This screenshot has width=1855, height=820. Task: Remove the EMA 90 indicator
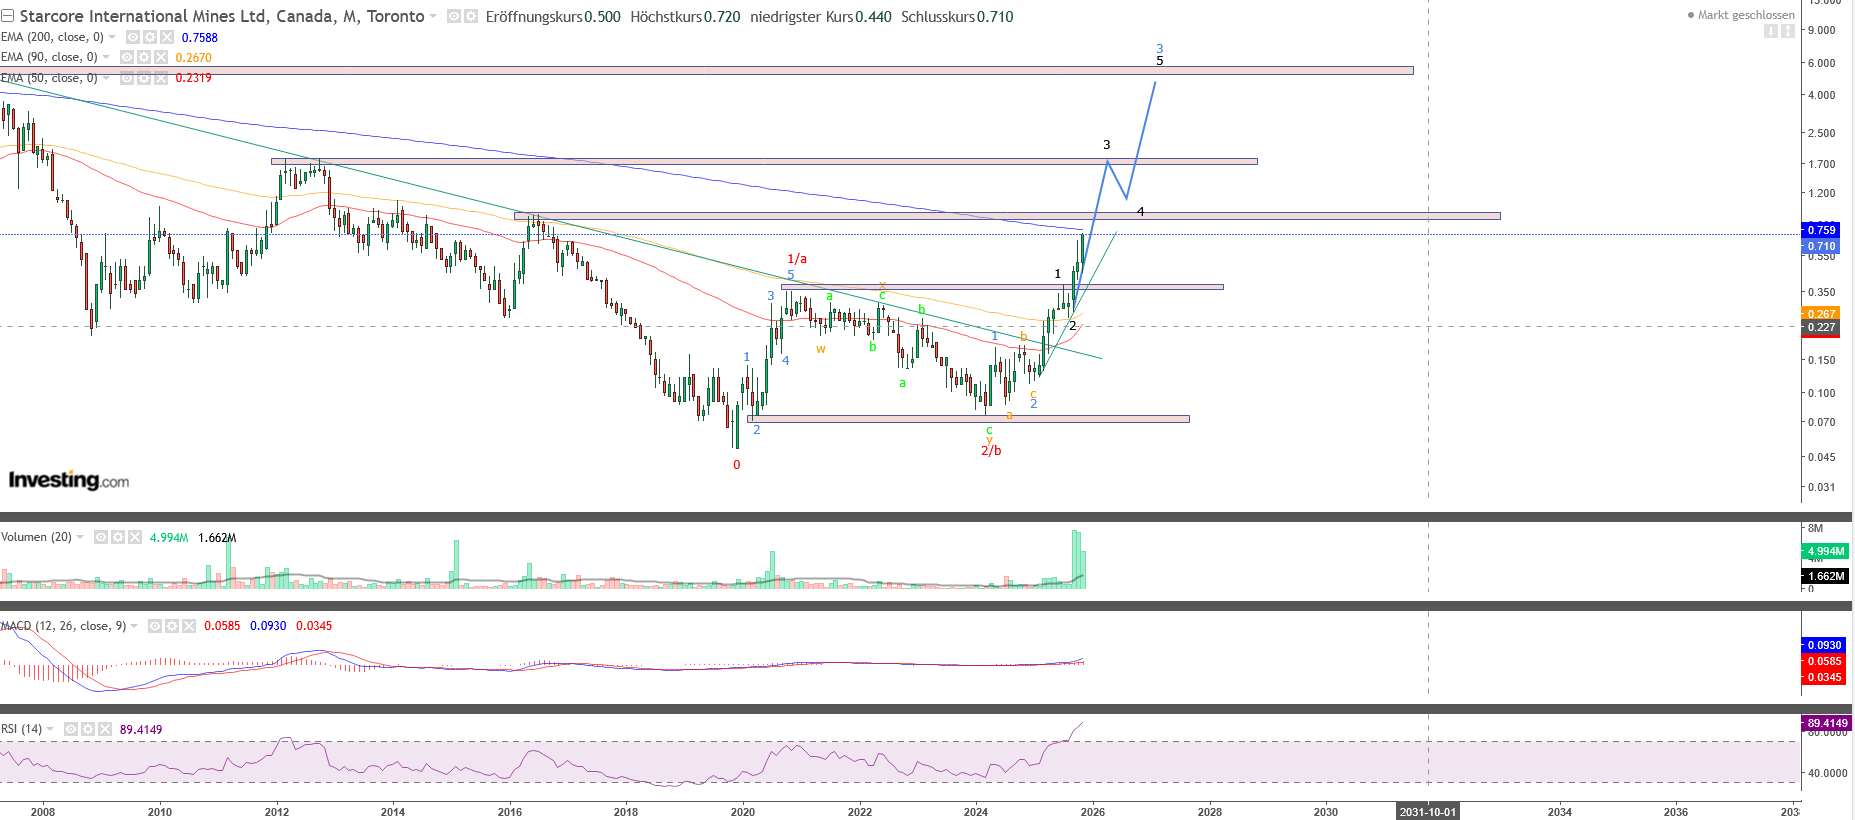(x=161, y=57)
